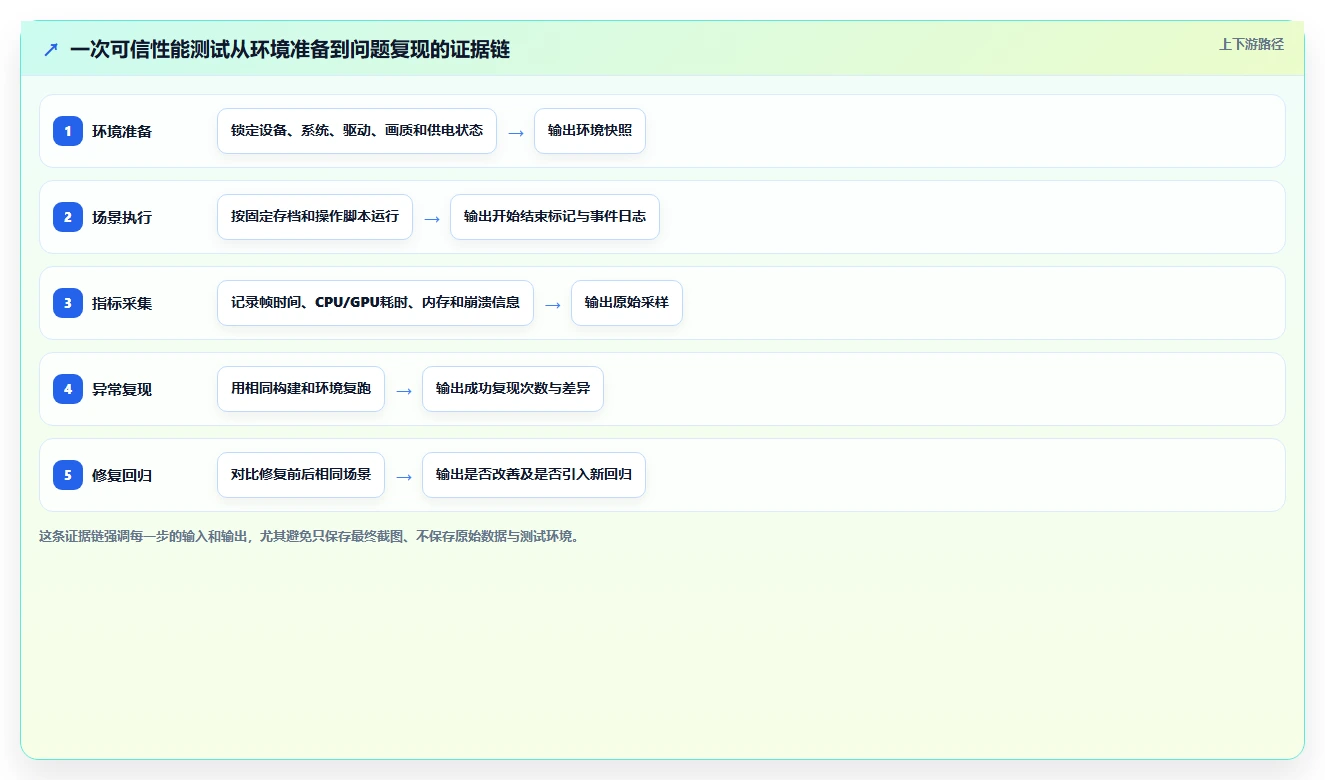Click the arrow before 输出环境快照
The height and width of the screenshot is (780, 1325).
tap(516, 132)
